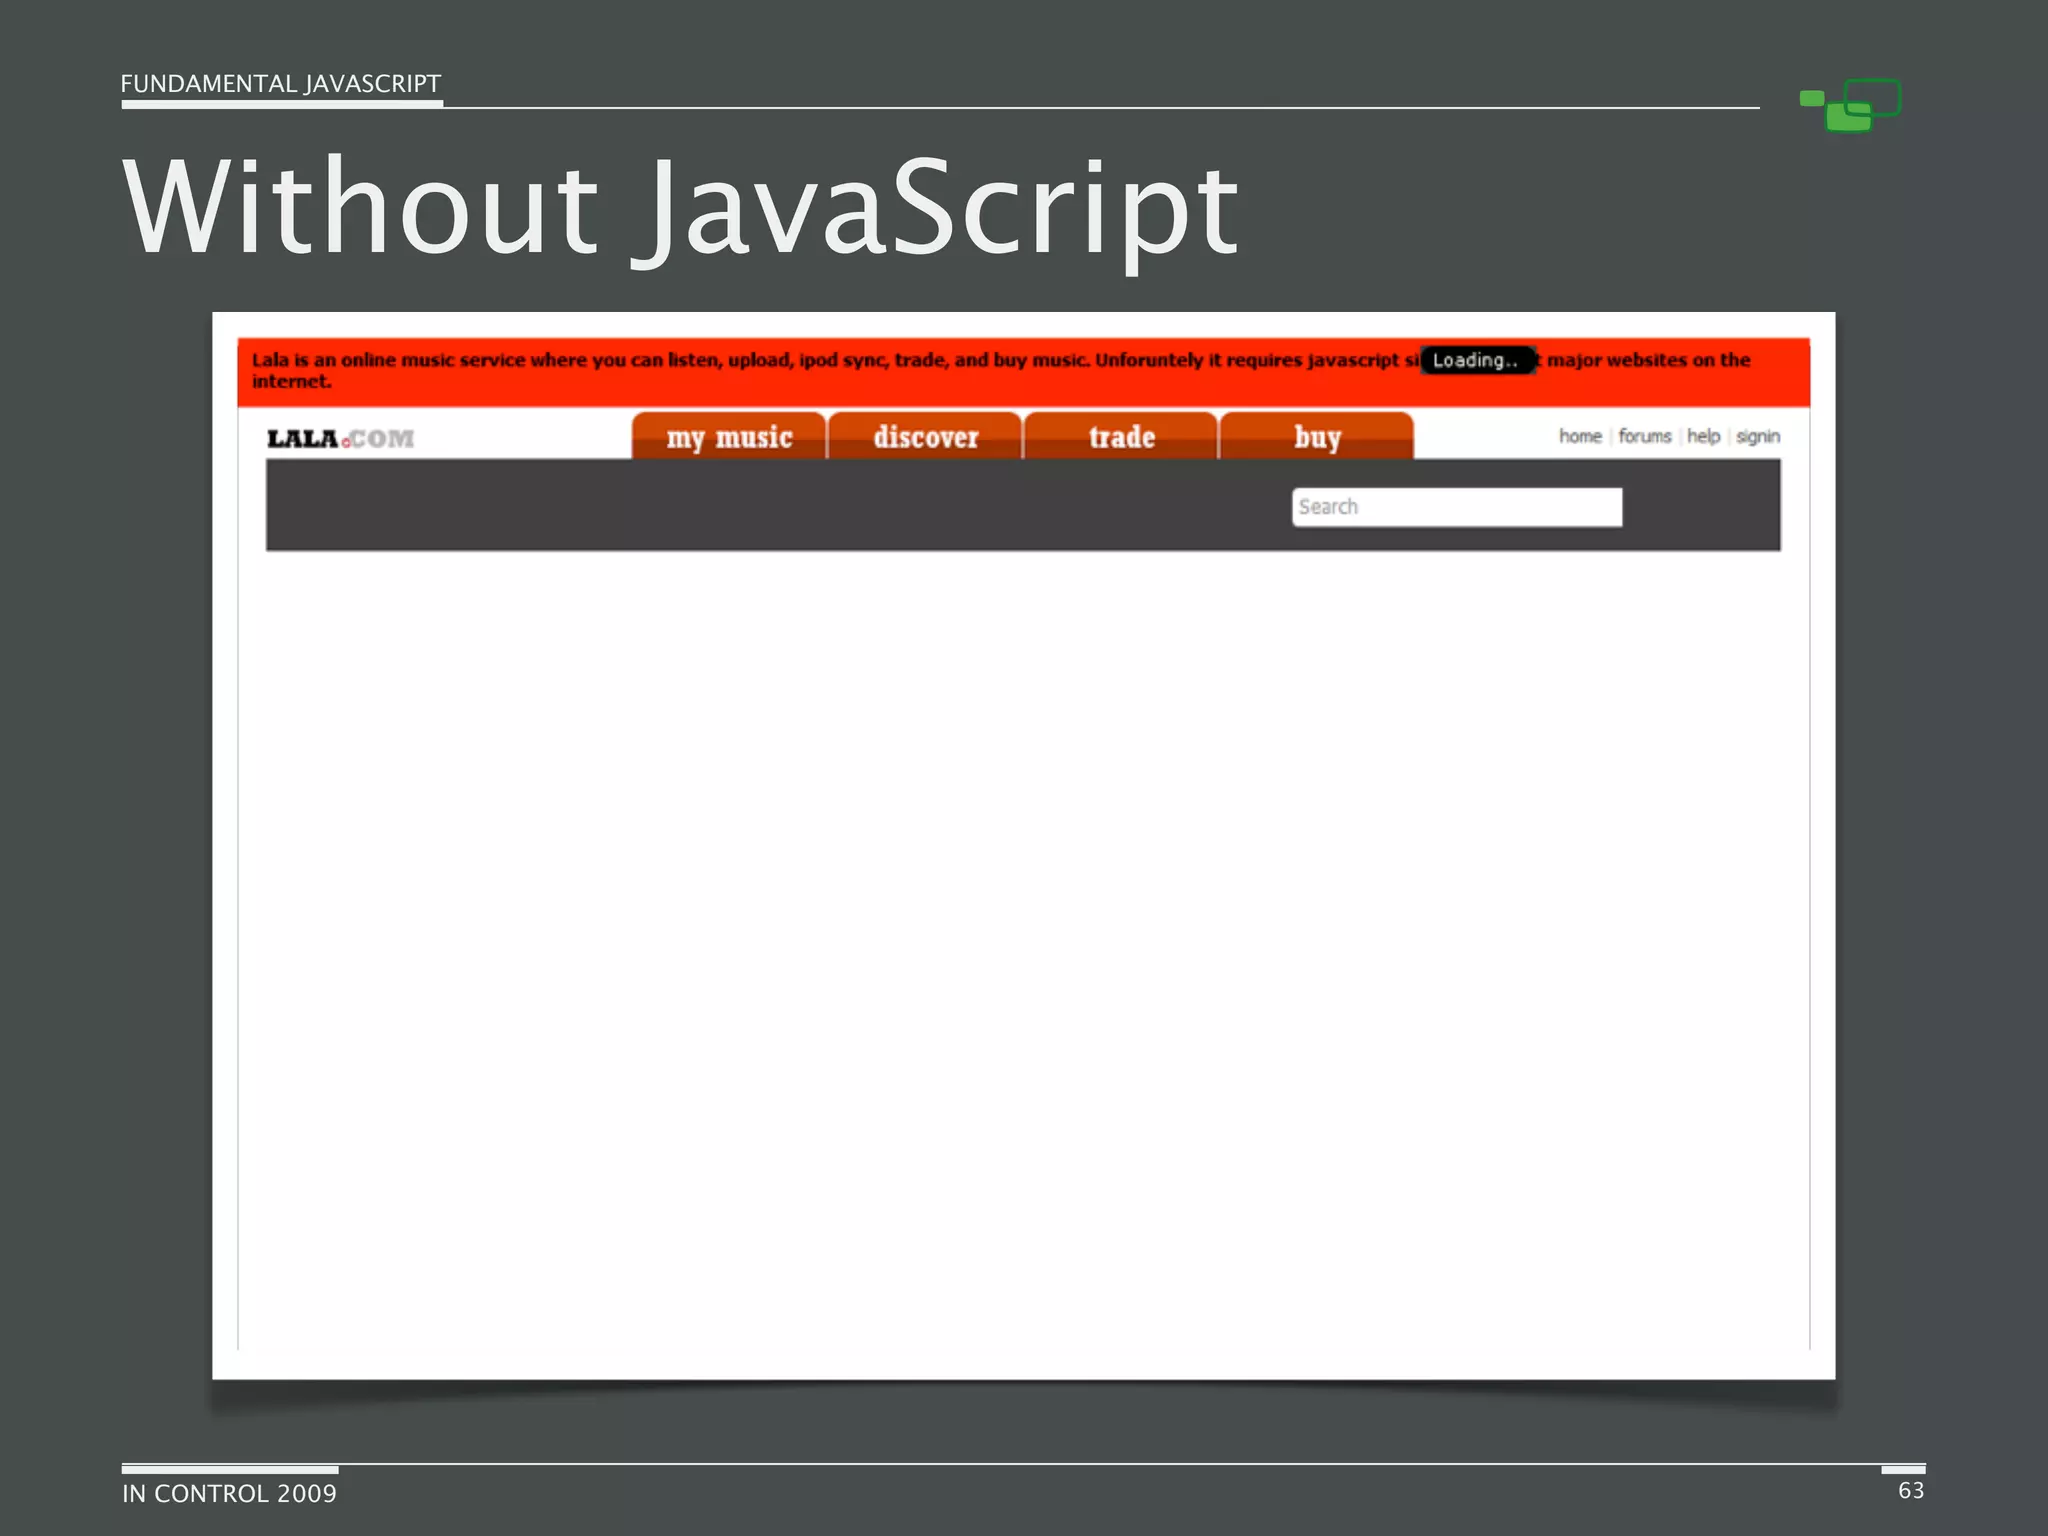Select the Without JavaScript slide title
Image resolution: width=2048 pixels, height=1536 pixels.
click(680, 208)
